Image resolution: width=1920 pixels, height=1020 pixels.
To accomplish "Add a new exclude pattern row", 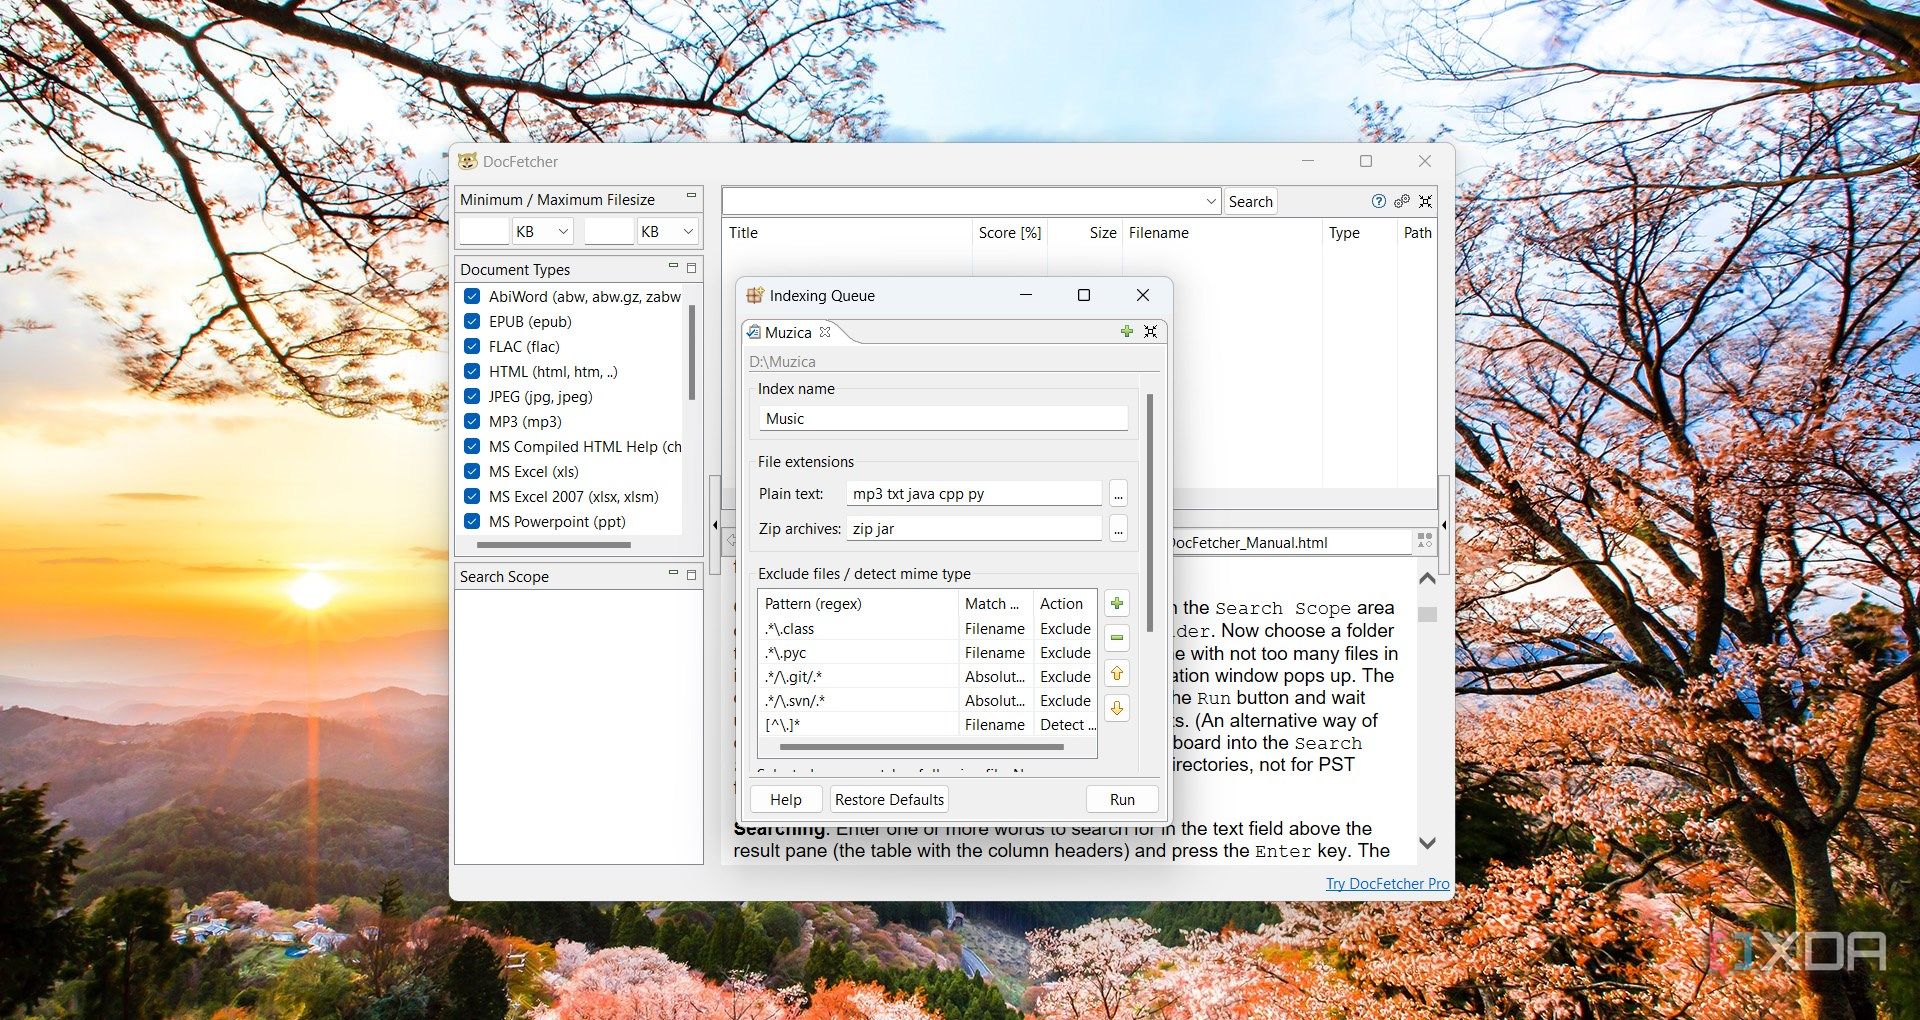I will pos(1117,603).
